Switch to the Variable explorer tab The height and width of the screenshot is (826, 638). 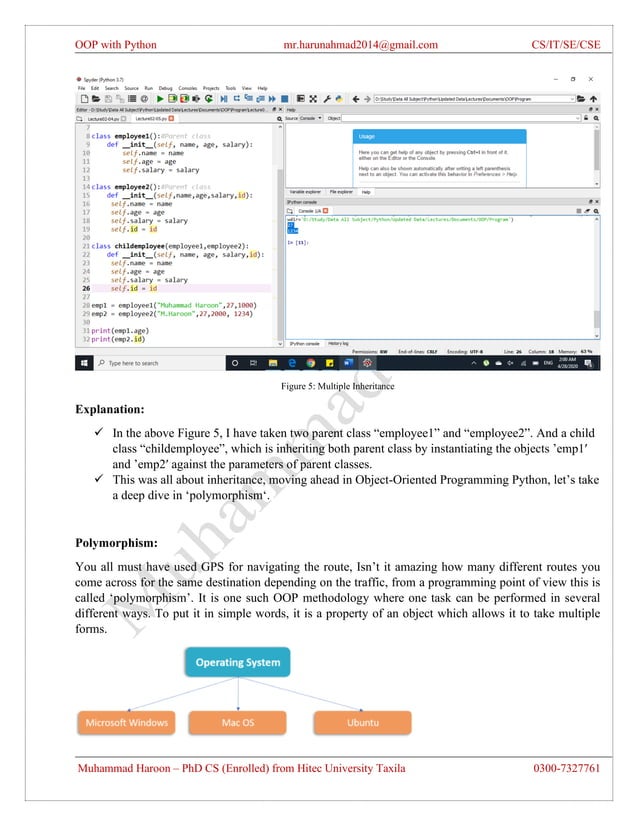click(x=305, y=192)
